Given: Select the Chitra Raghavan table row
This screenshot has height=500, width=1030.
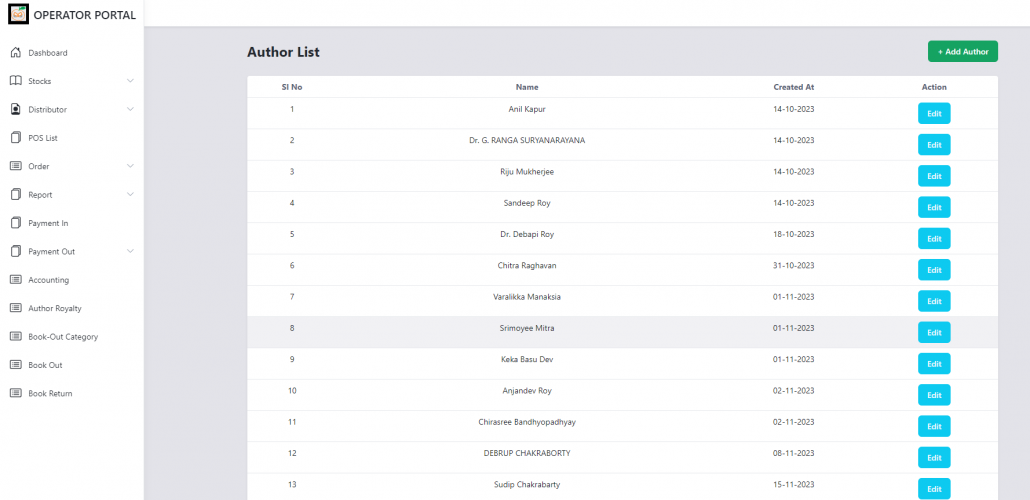Looking at the screenshot, I should click(x=526, y=266).
